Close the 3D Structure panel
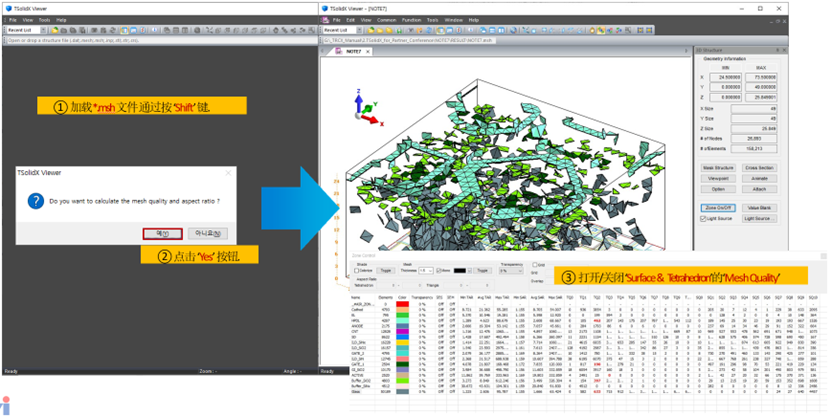Viewport: 831px width, 416px height. (784, 50)
